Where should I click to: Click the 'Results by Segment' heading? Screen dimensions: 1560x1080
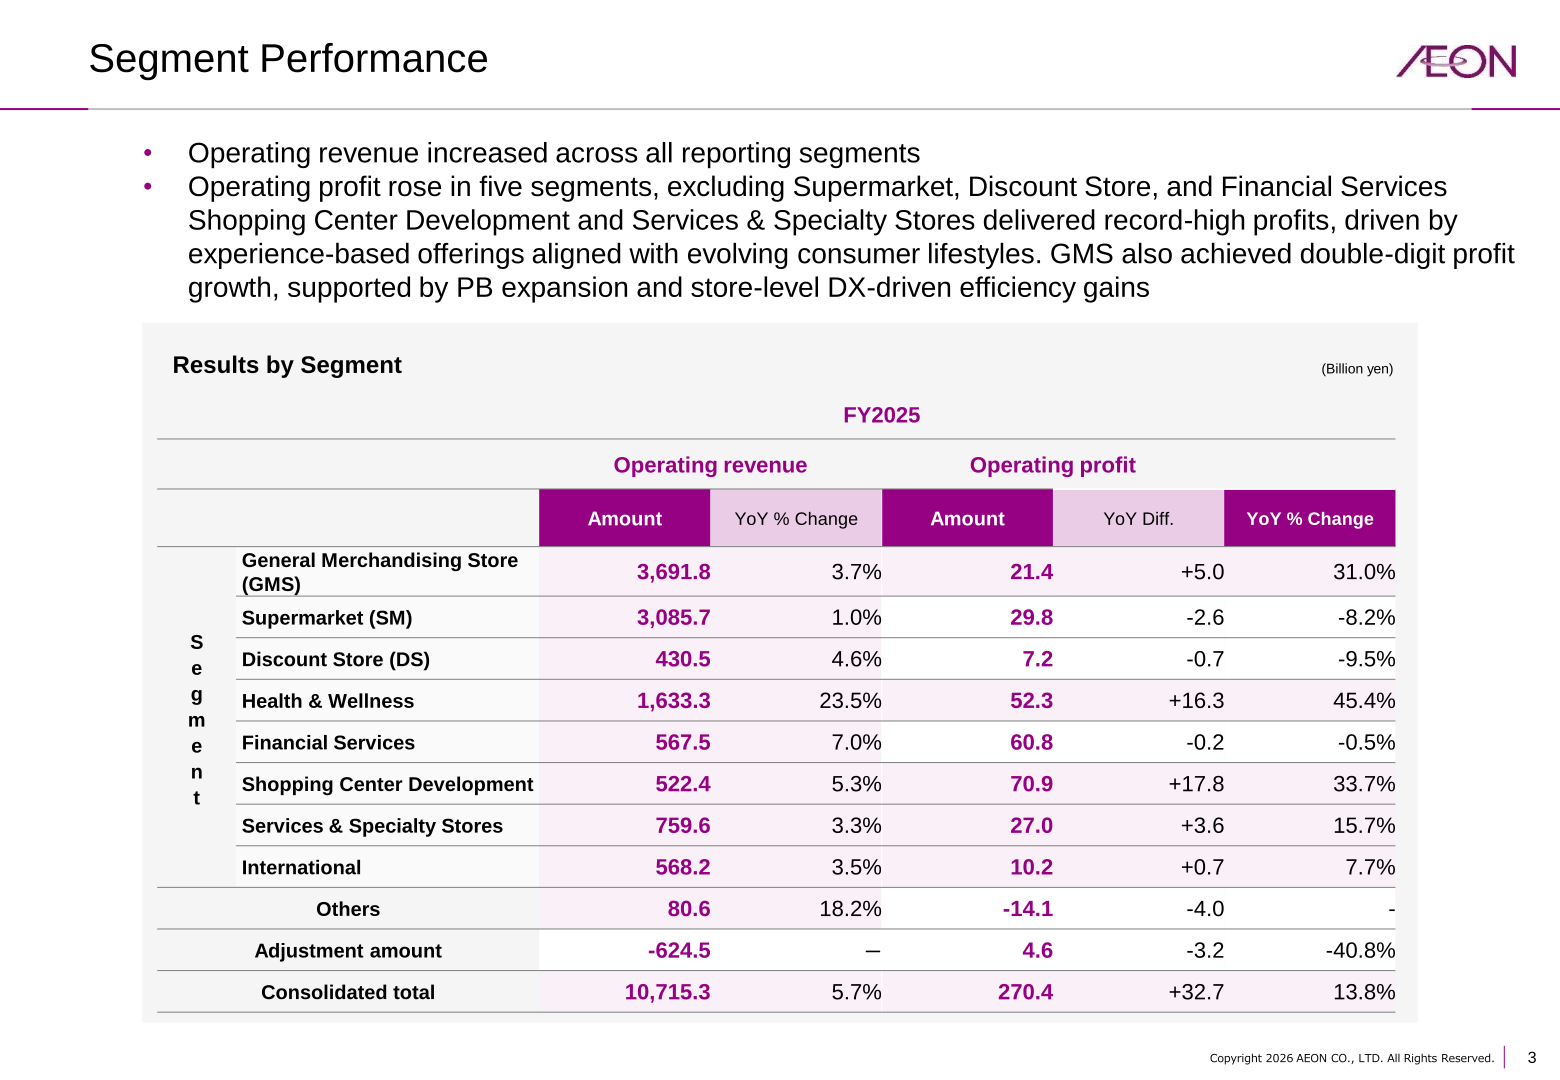[287, 365]
